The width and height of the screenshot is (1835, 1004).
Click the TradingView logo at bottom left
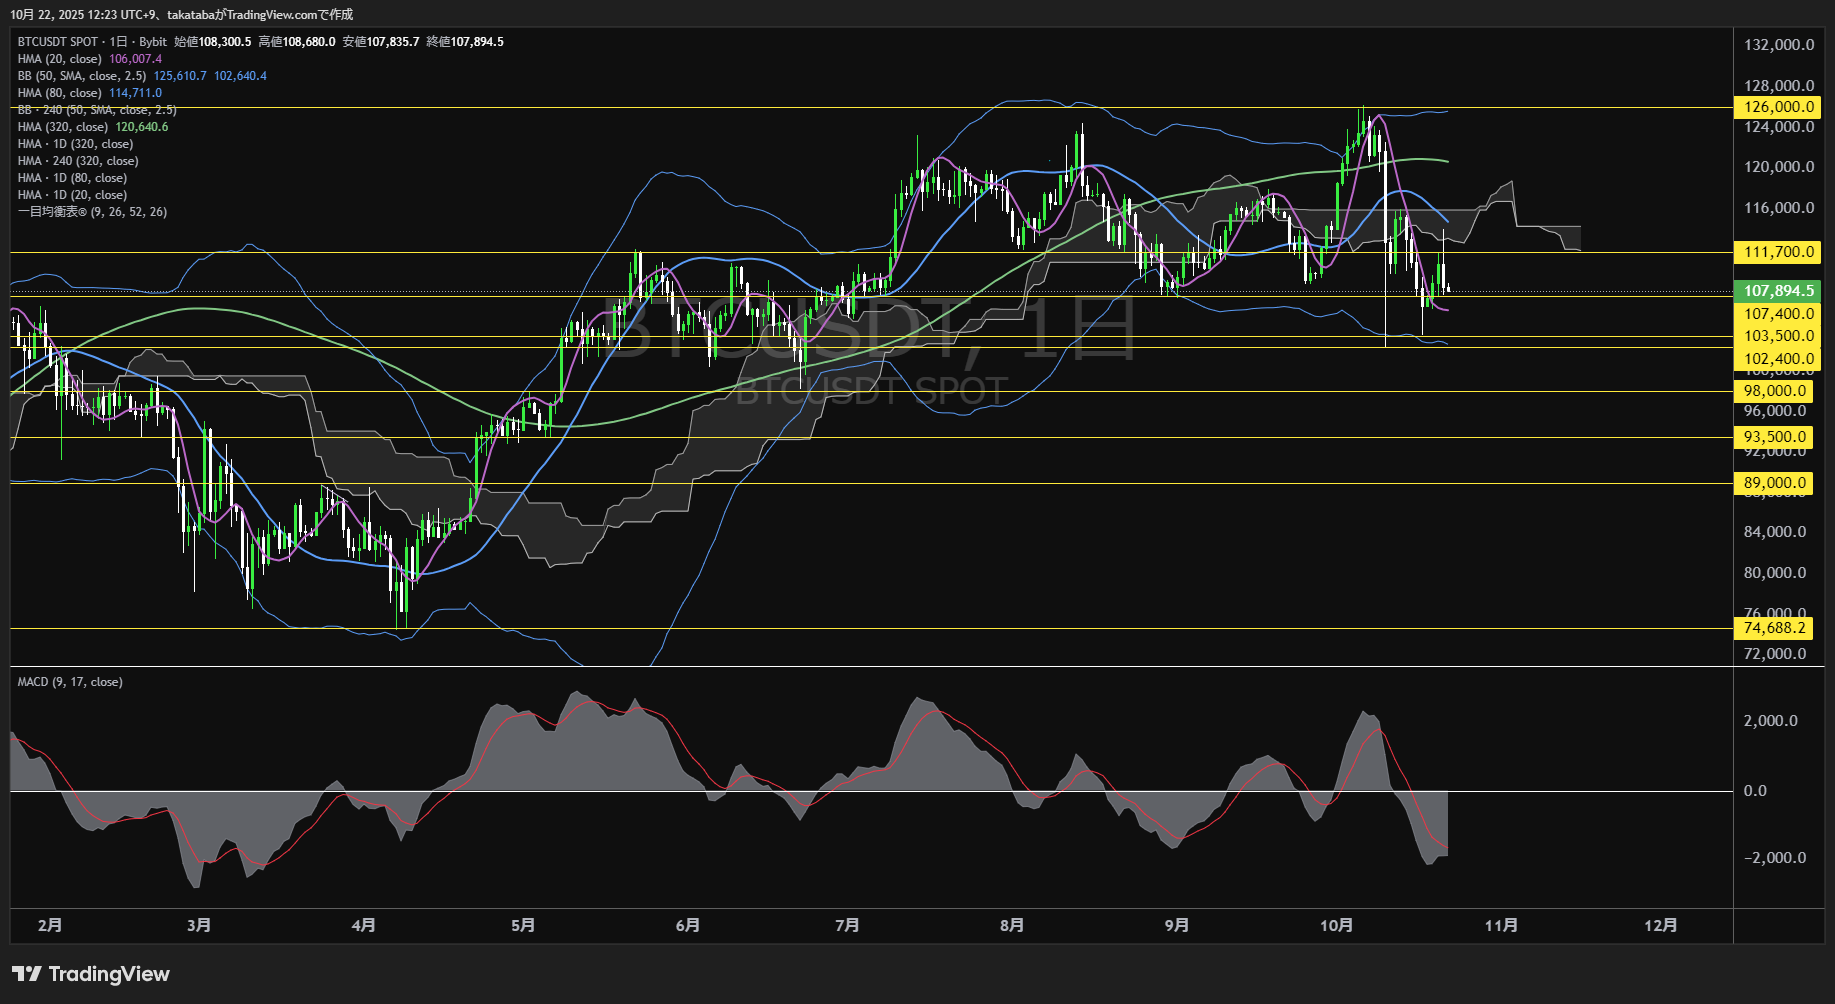point(91,974)
